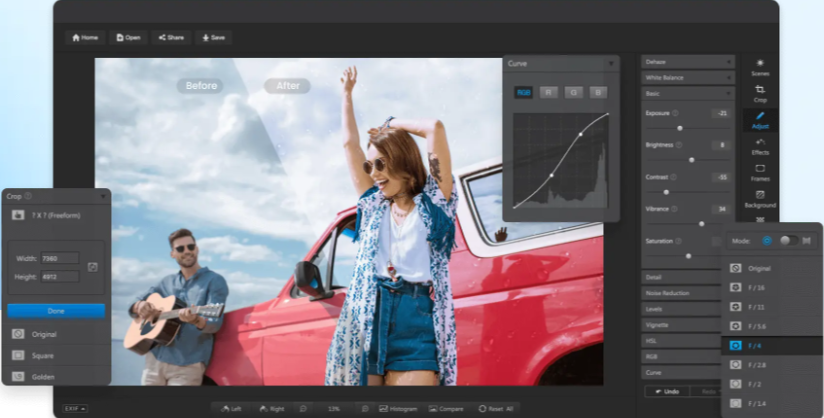The width and height of the screenshot is (824, 418).
Task: Select Original crop ratio
Action: pyautogui.click(x=56, y=334)
